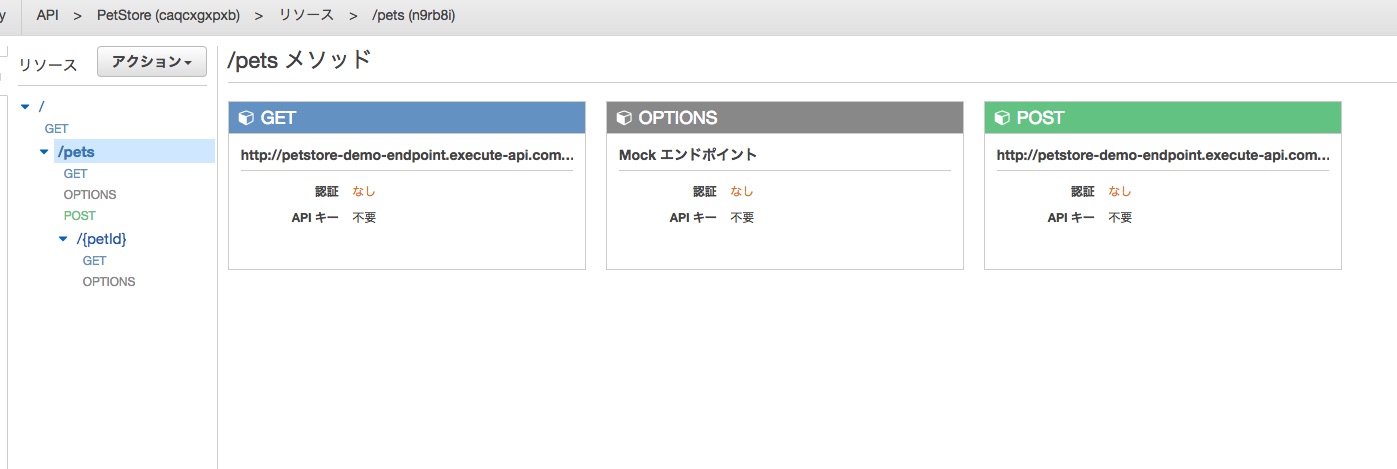1397x469 pixels.
Task: Select GET method under /{petId}
Action: point(95,261)
